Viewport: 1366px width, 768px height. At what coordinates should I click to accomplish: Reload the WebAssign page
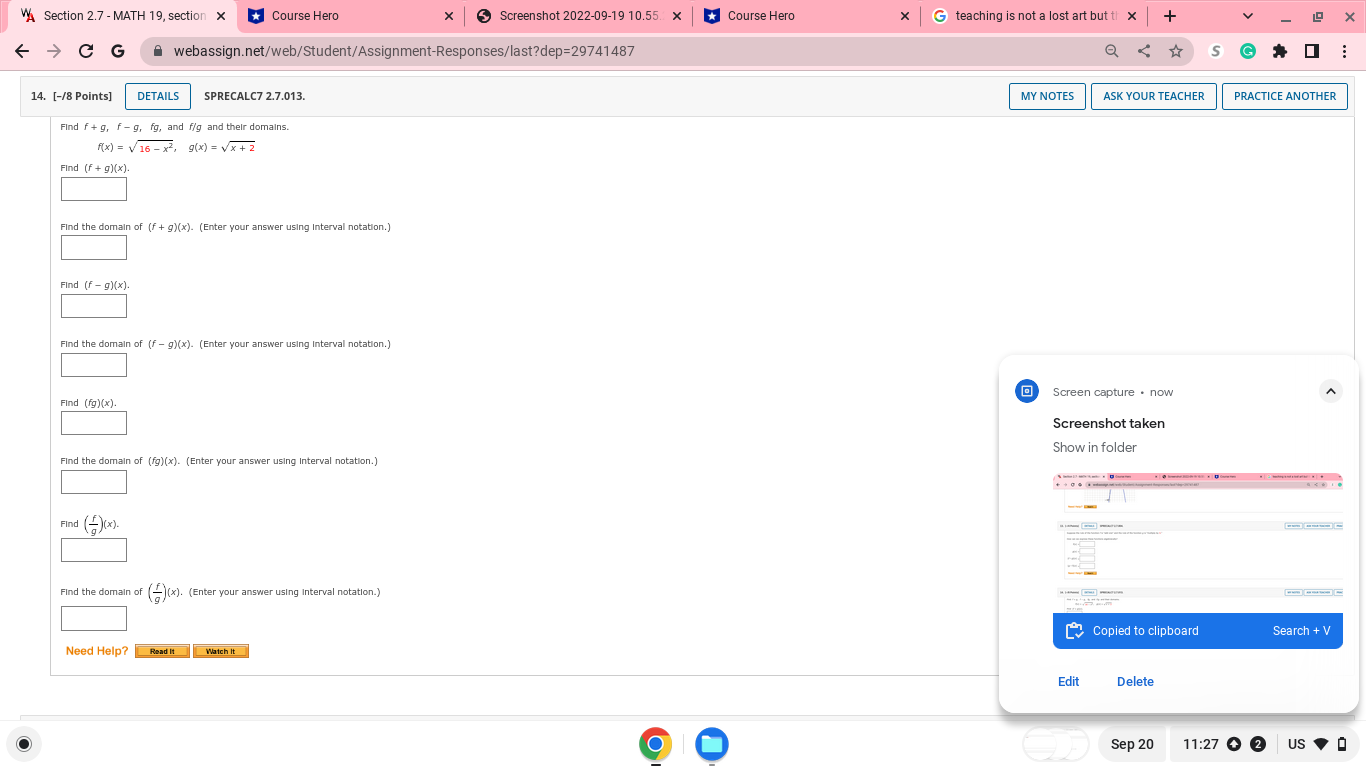[86, 51]
